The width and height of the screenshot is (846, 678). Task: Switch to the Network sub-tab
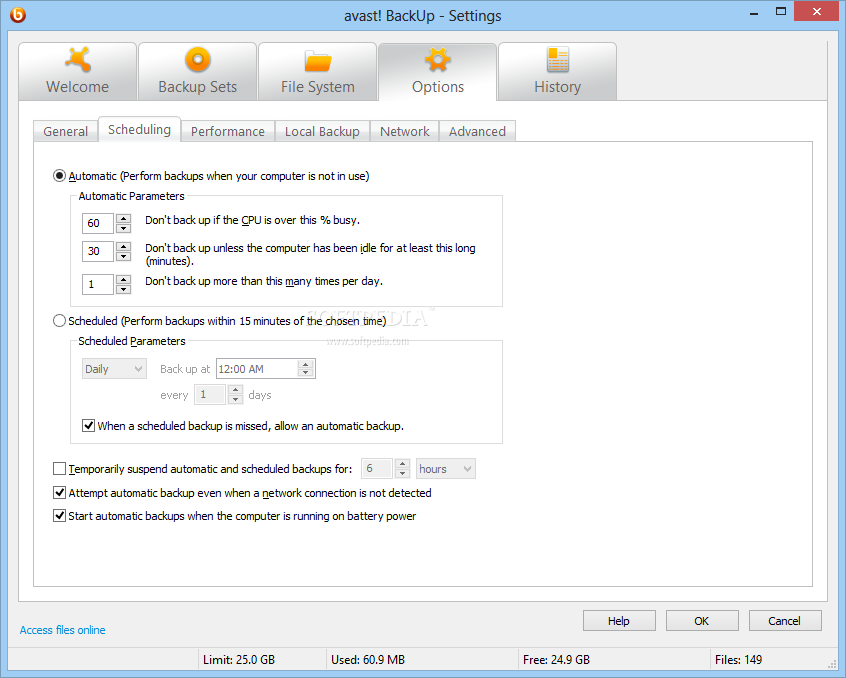tap(405, 131)
